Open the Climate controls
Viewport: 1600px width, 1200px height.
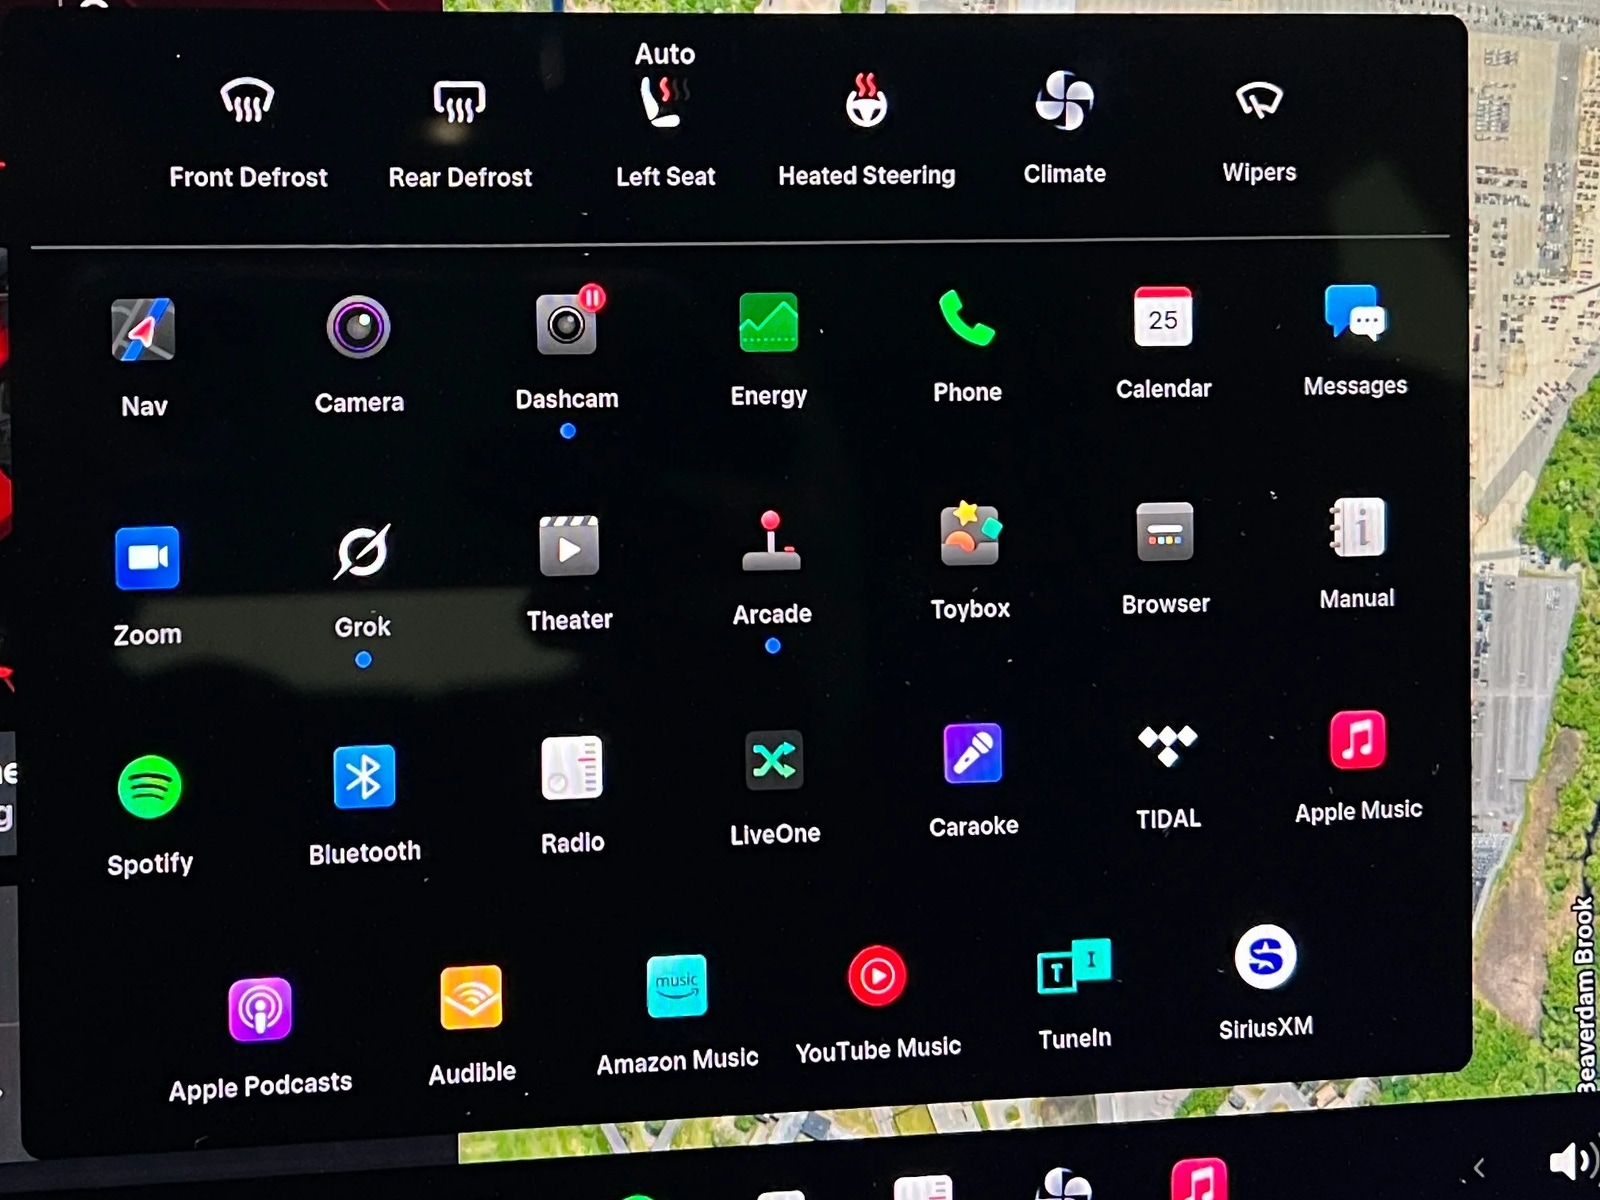pyautogui.click(x=1064, y=101)
